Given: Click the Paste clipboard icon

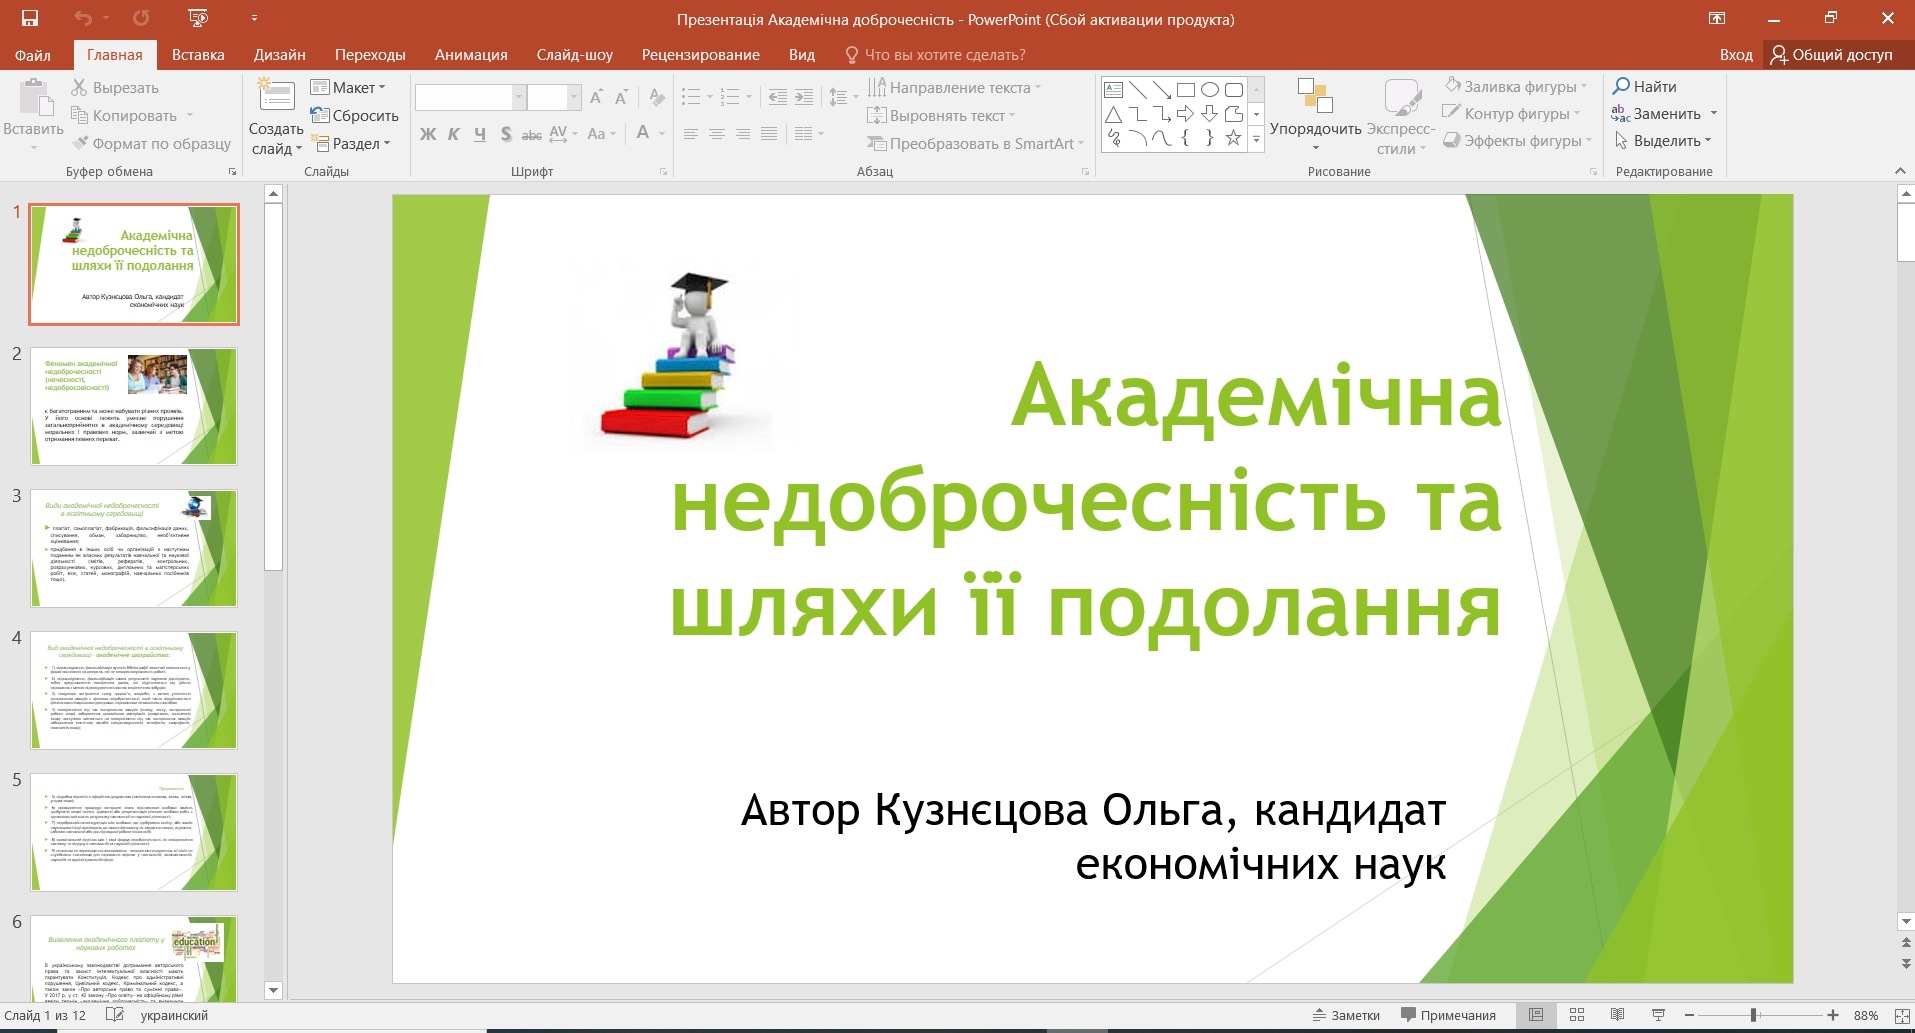Looking at the screenshot, I should pyautogui.click(x=34, y=101).
